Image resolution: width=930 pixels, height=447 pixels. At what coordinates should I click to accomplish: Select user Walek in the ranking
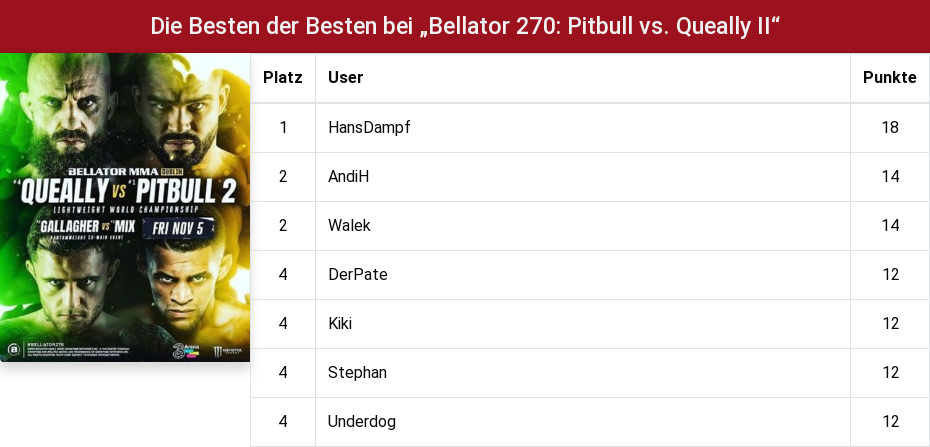tap(349, 226)
